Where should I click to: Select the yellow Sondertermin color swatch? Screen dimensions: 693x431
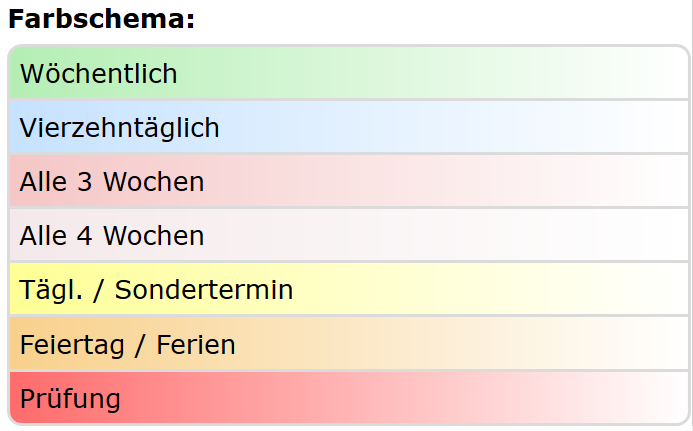400,290
